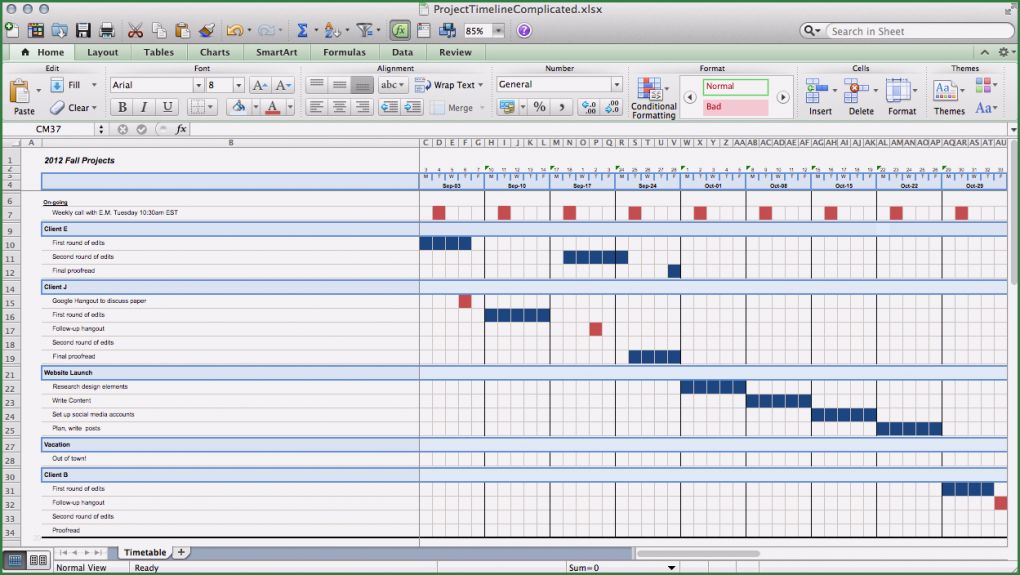Image resolution: width=1020 pixels, height=575 pixels.
Task: Align text to the top
Action: tap(317, 85)
